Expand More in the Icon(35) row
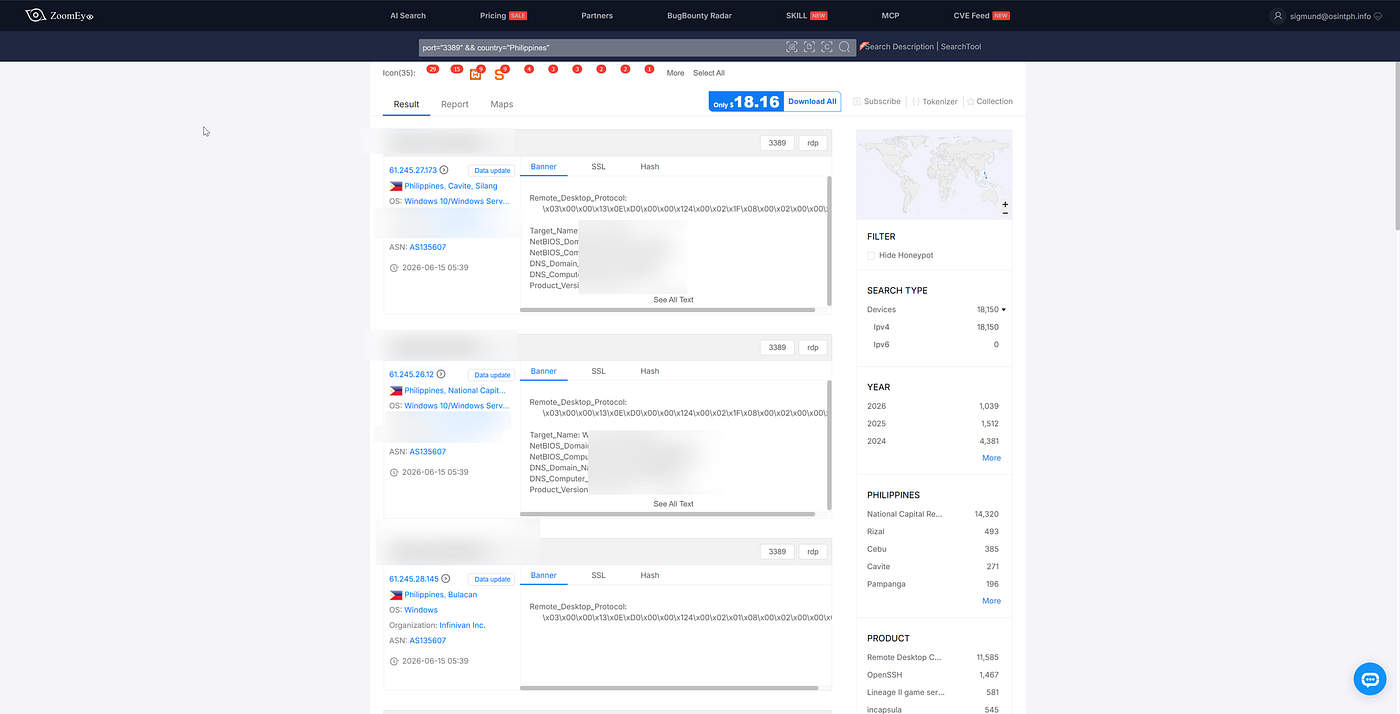Viewport: 1400px width, 714px height. click(x=676, y=73)
